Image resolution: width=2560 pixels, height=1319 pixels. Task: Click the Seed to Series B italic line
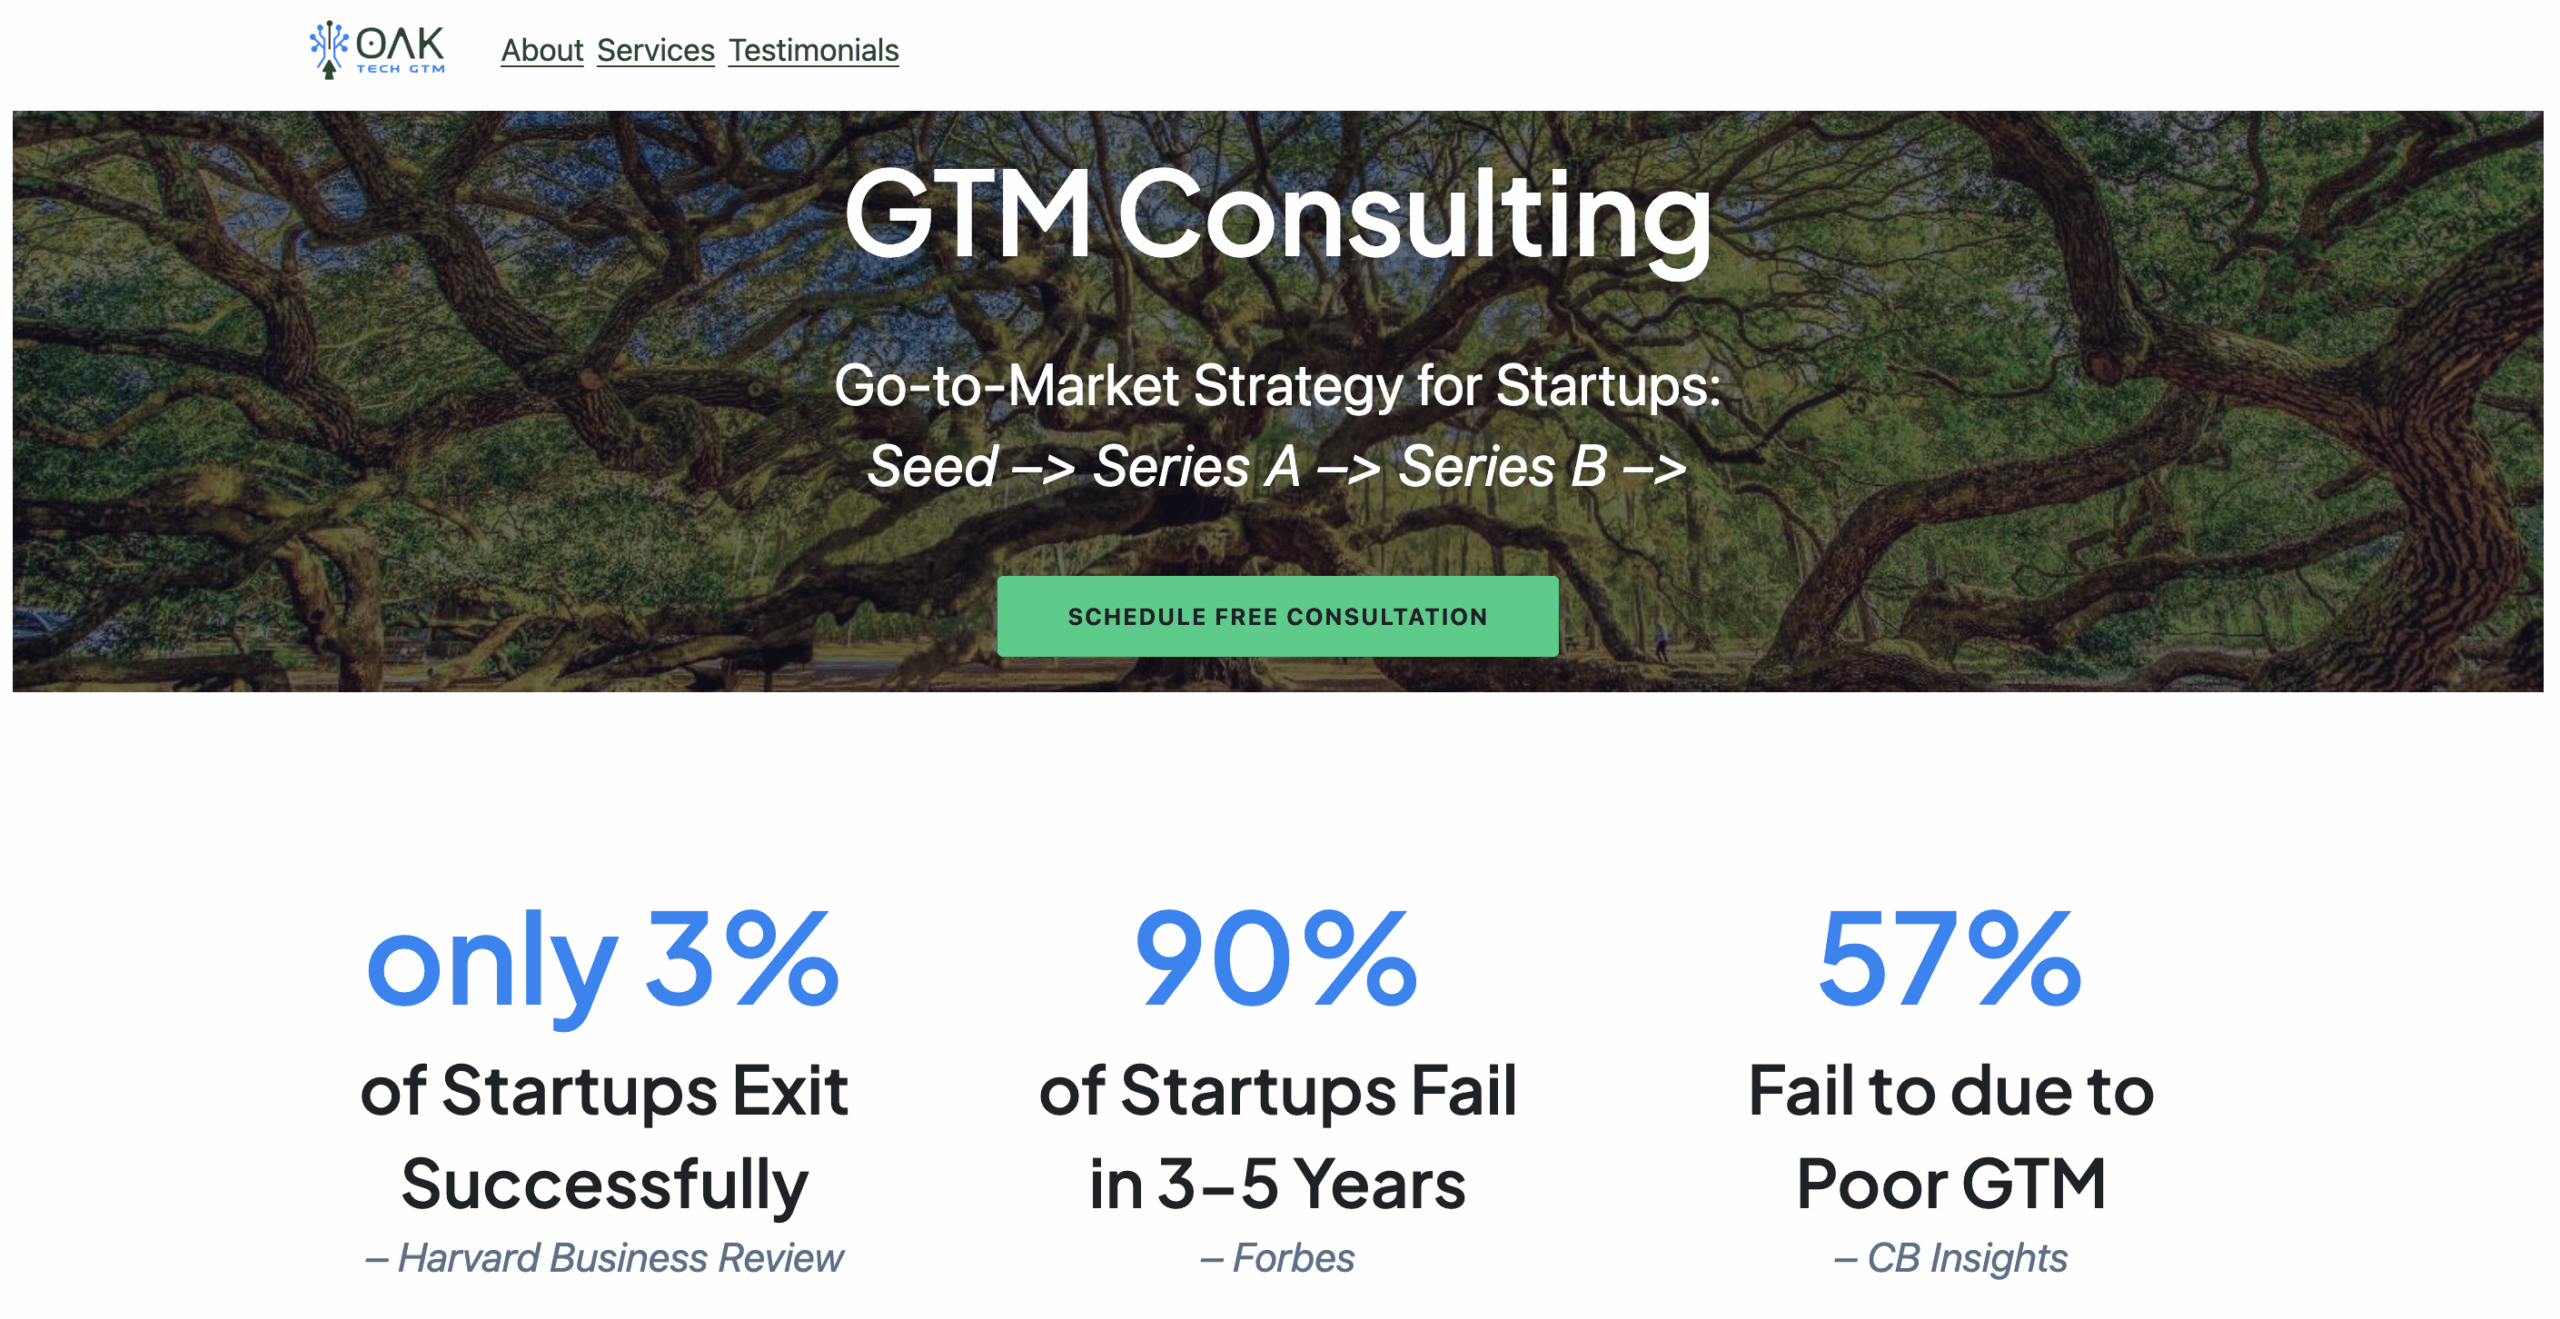click(x=1278, y=467)
